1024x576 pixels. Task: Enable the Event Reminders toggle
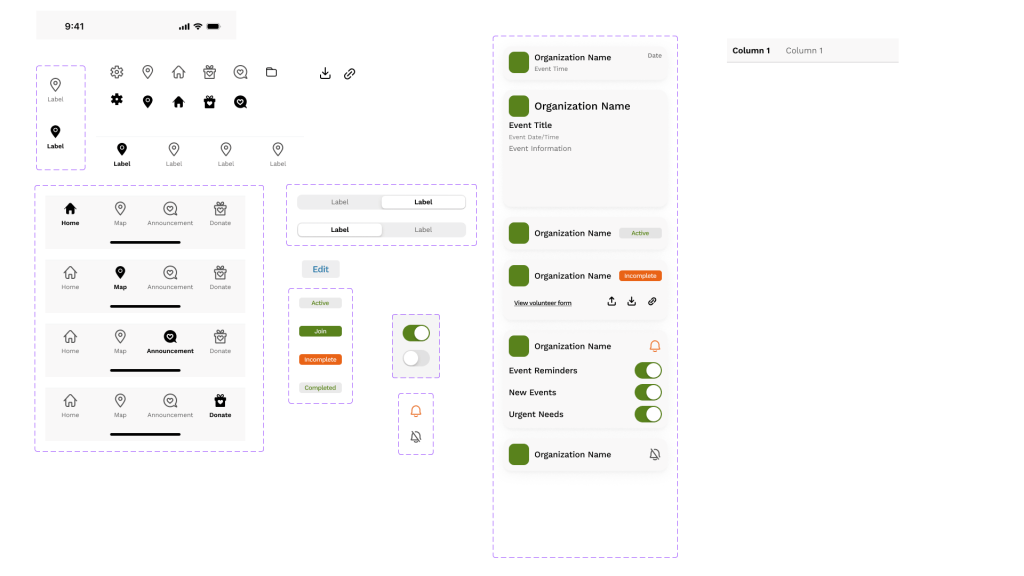coord(648,370)
